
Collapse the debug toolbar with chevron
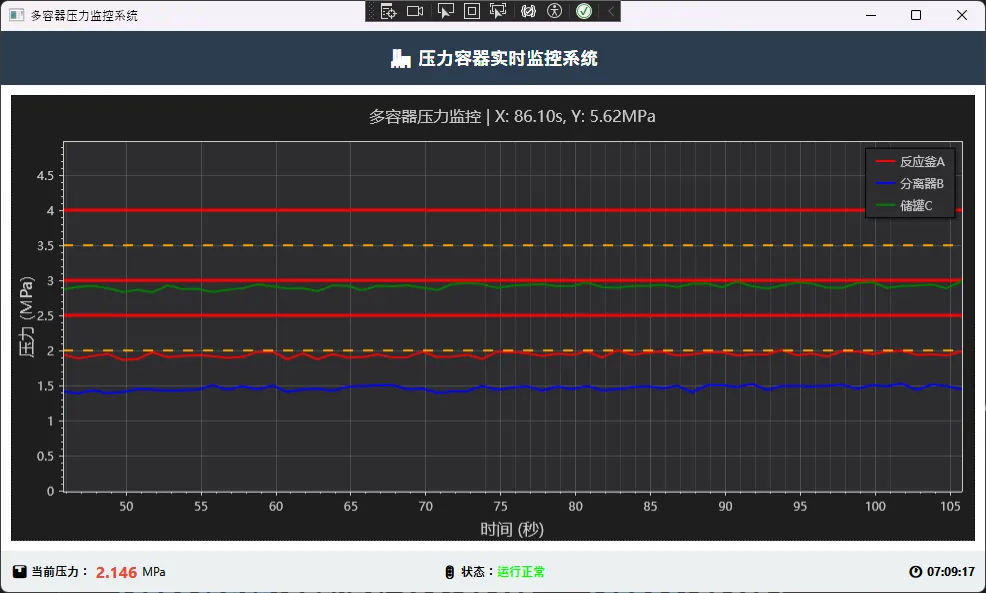tap(610, 11)
